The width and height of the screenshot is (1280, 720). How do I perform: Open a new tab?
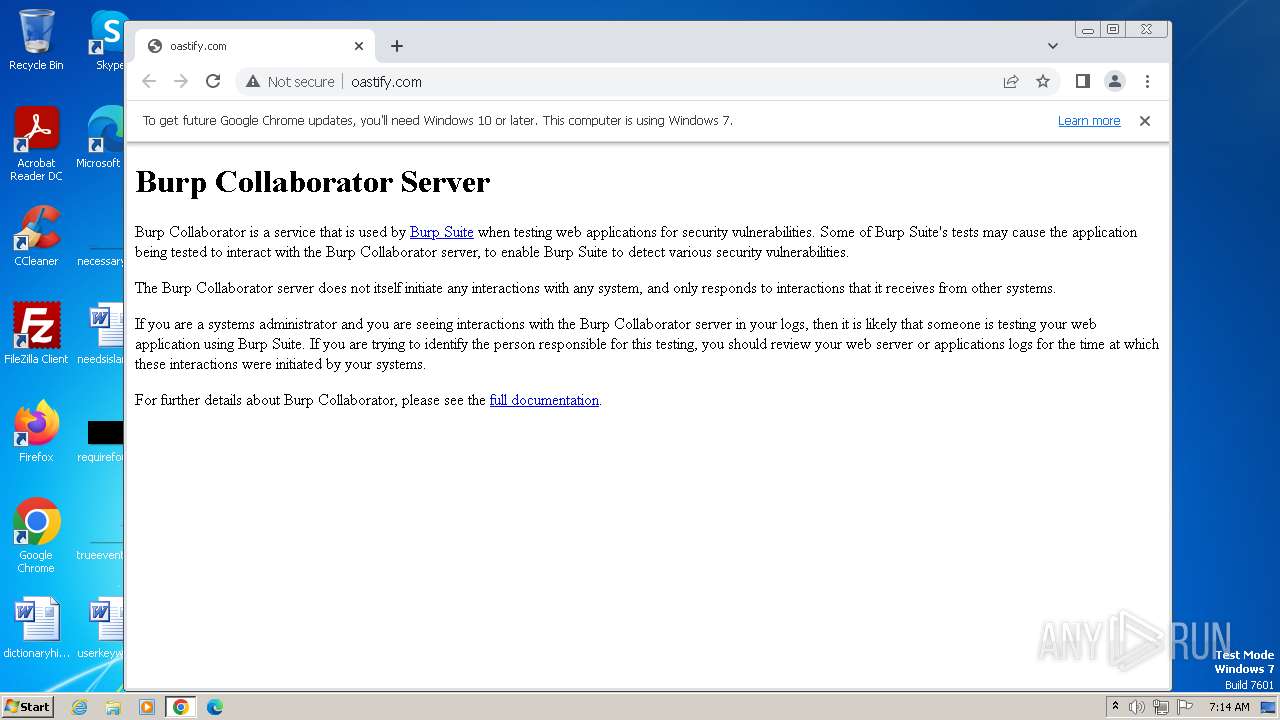397,46
